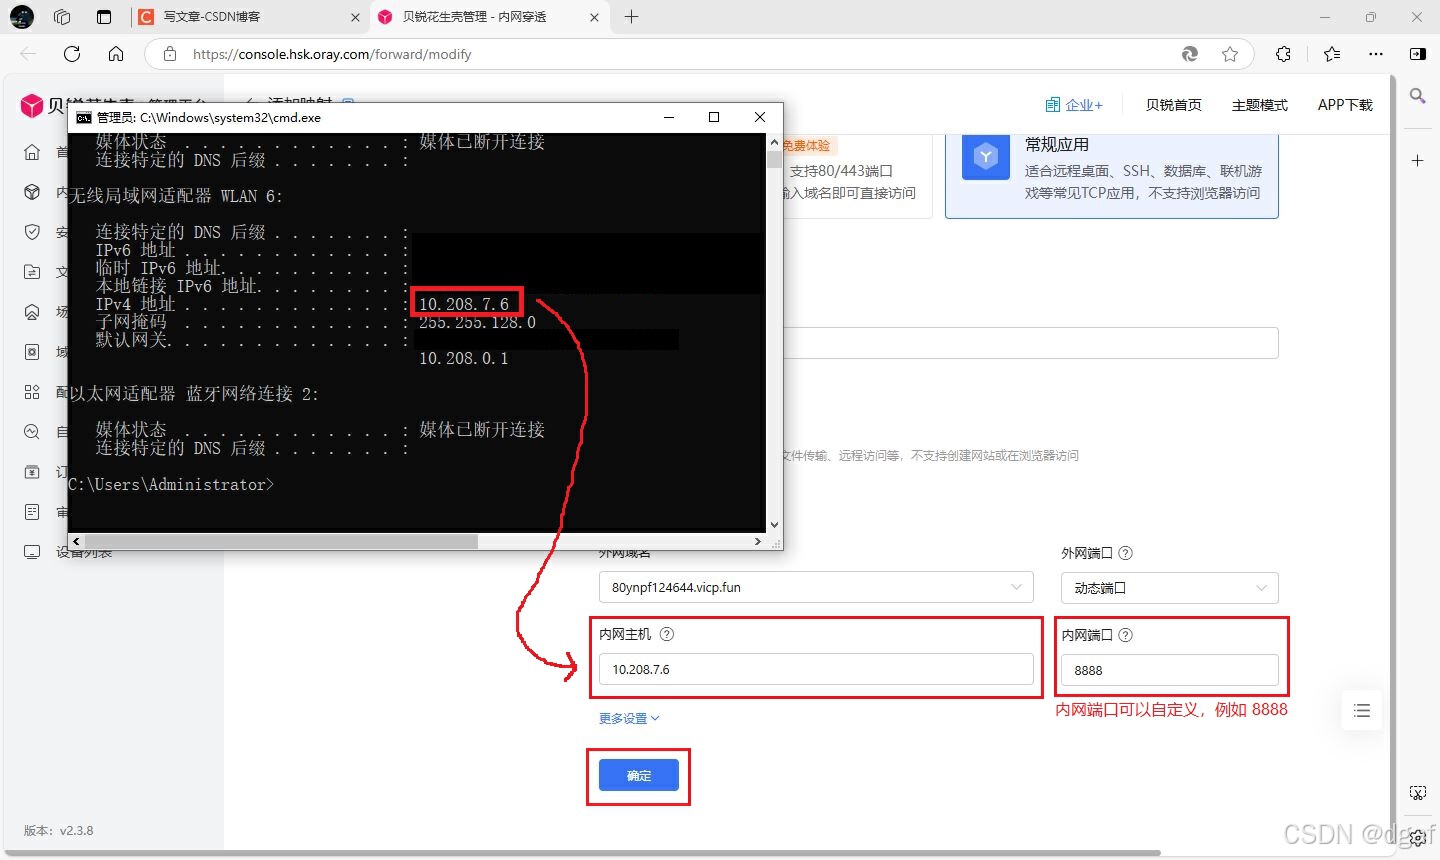This screenshot has height=860, width=1440.
Task: Open the search icon in the Edge sidebar
Action: [x=1418, y=96]
